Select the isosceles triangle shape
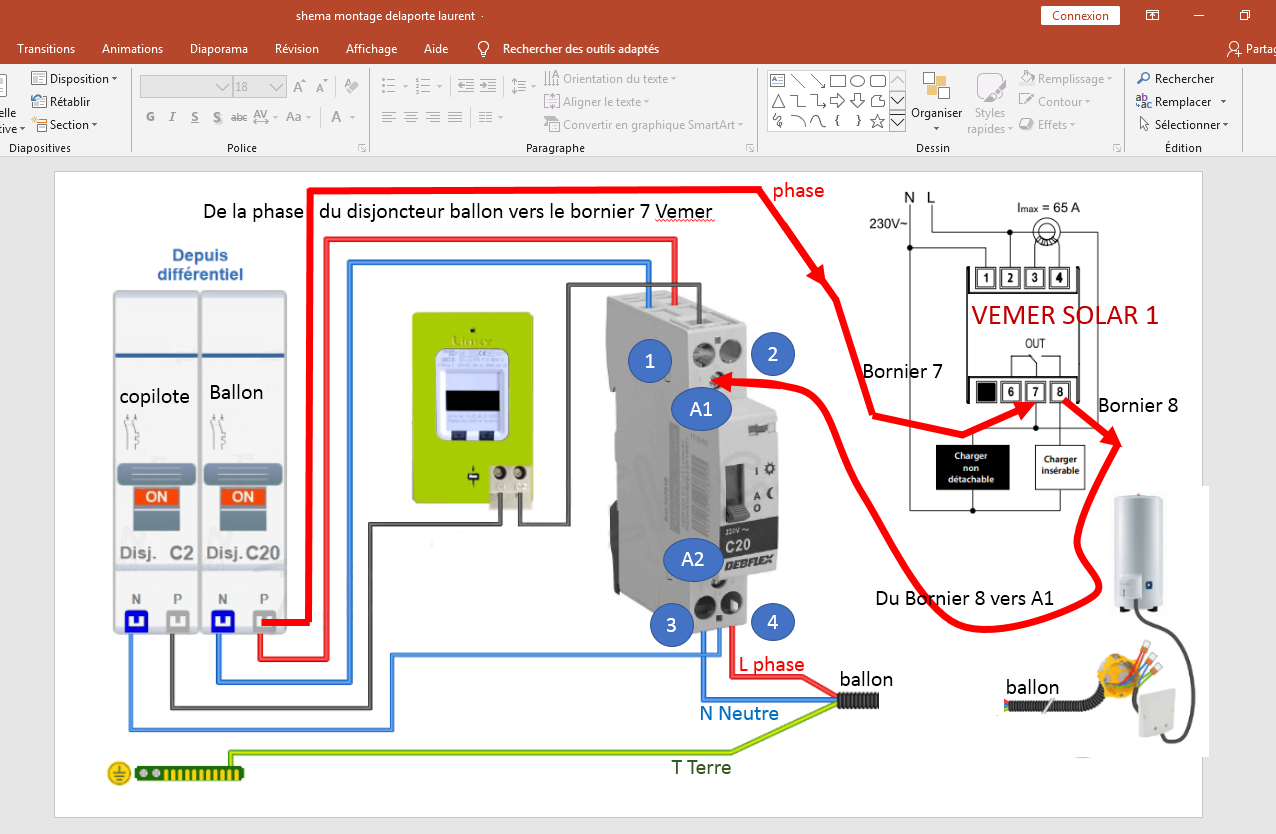Screen dimensions: 1276x834 click(x=777, y=101)
